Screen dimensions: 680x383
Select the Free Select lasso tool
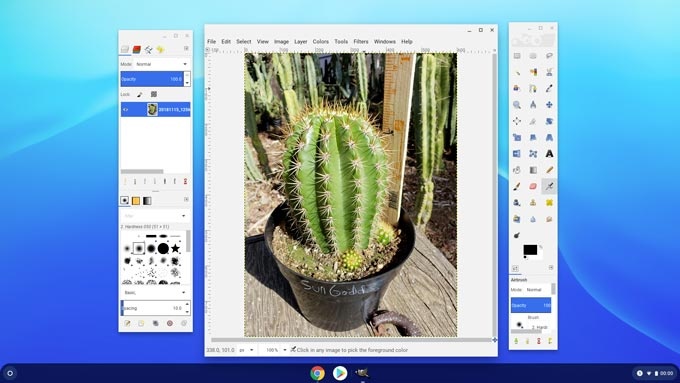549,56
